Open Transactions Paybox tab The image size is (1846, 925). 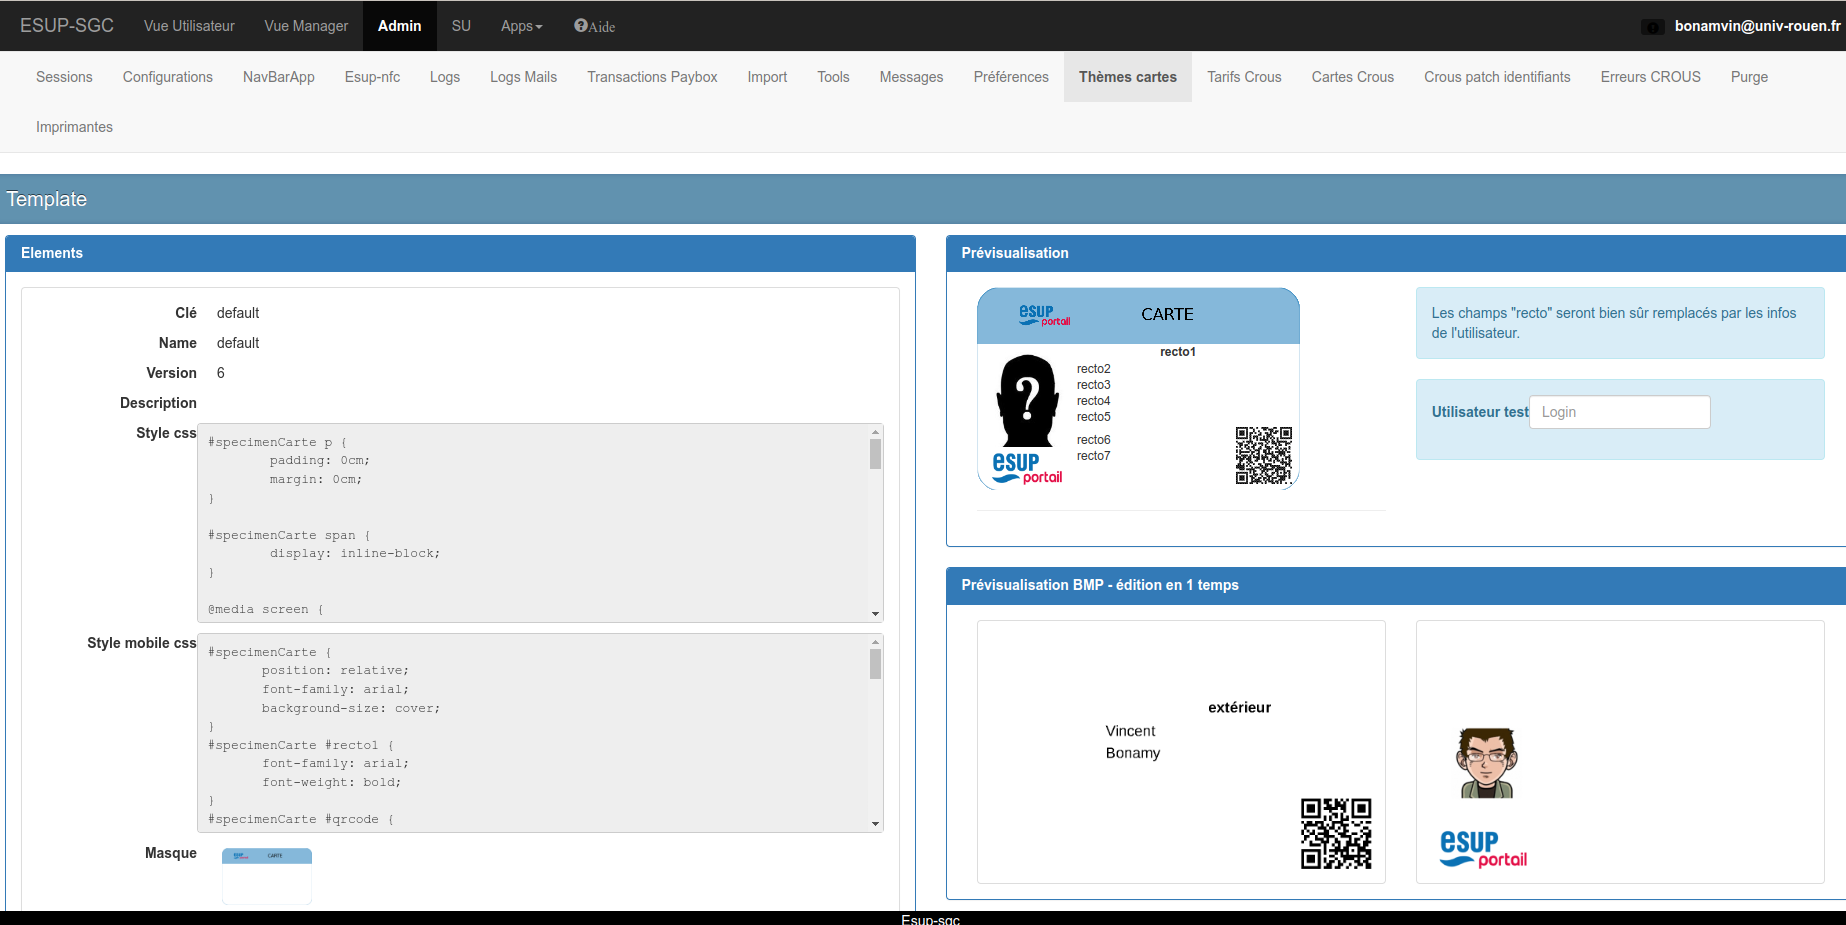coord(652,77)
